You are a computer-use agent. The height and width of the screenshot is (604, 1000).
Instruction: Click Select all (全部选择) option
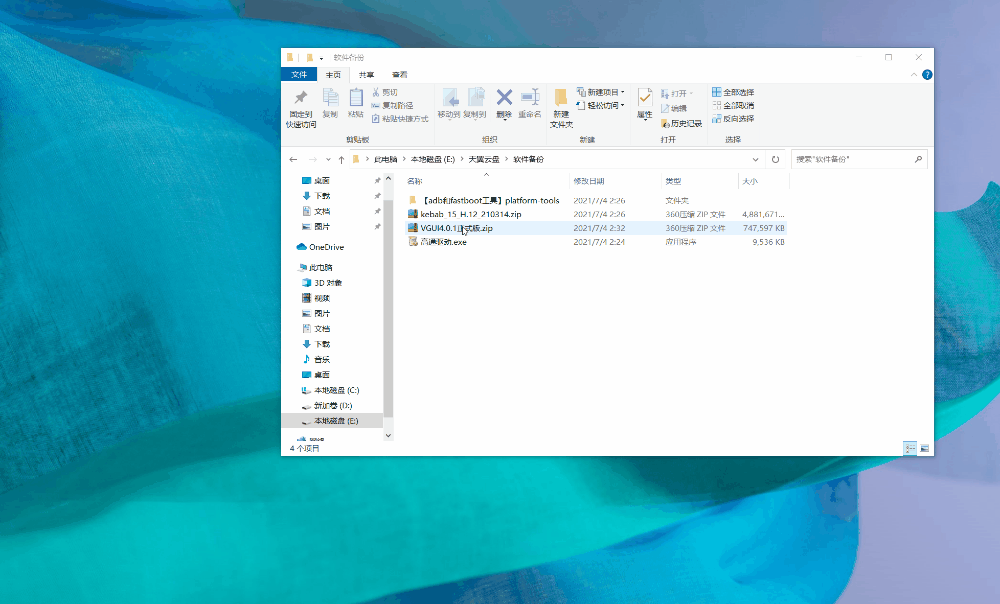pos(733,92)
